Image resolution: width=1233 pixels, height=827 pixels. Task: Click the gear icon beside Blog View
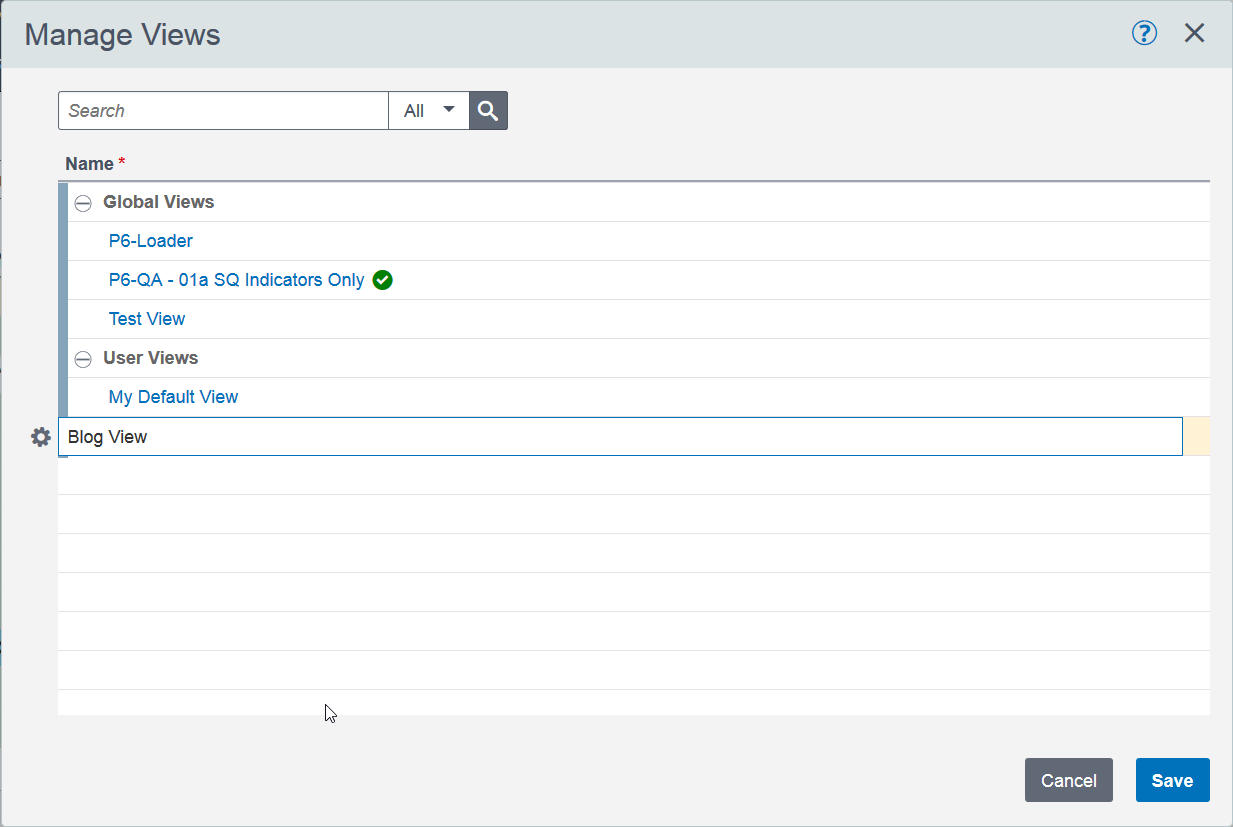click(x=41, y=437)
